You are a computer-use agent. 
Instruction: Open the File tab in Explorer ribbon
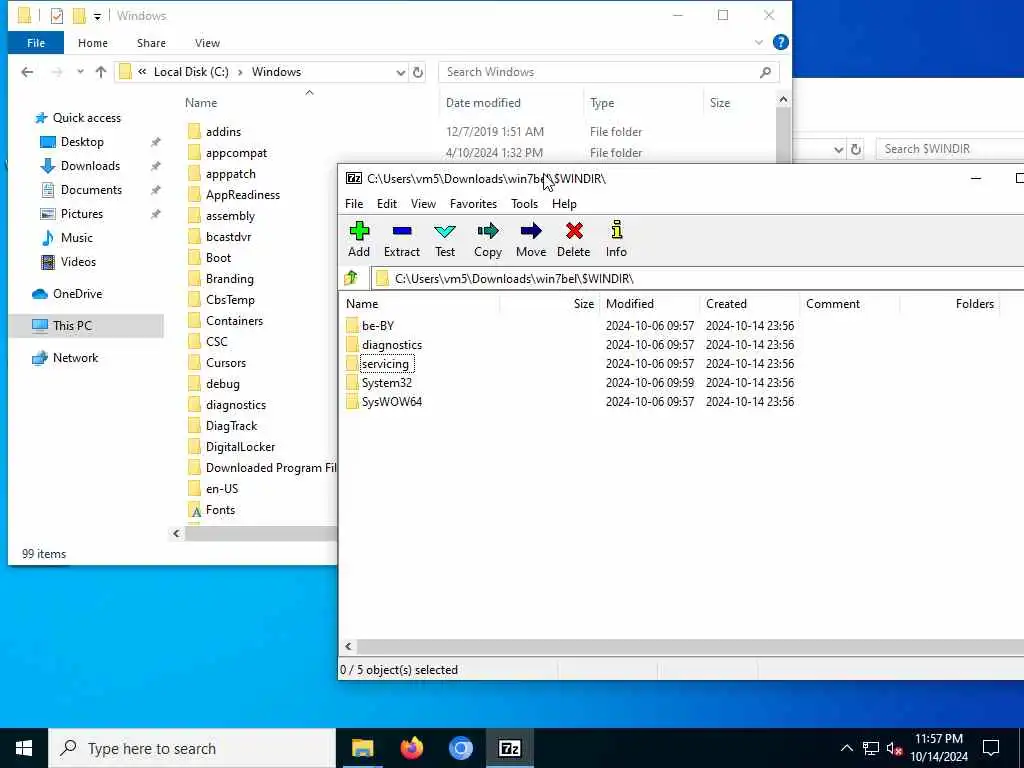36,43
